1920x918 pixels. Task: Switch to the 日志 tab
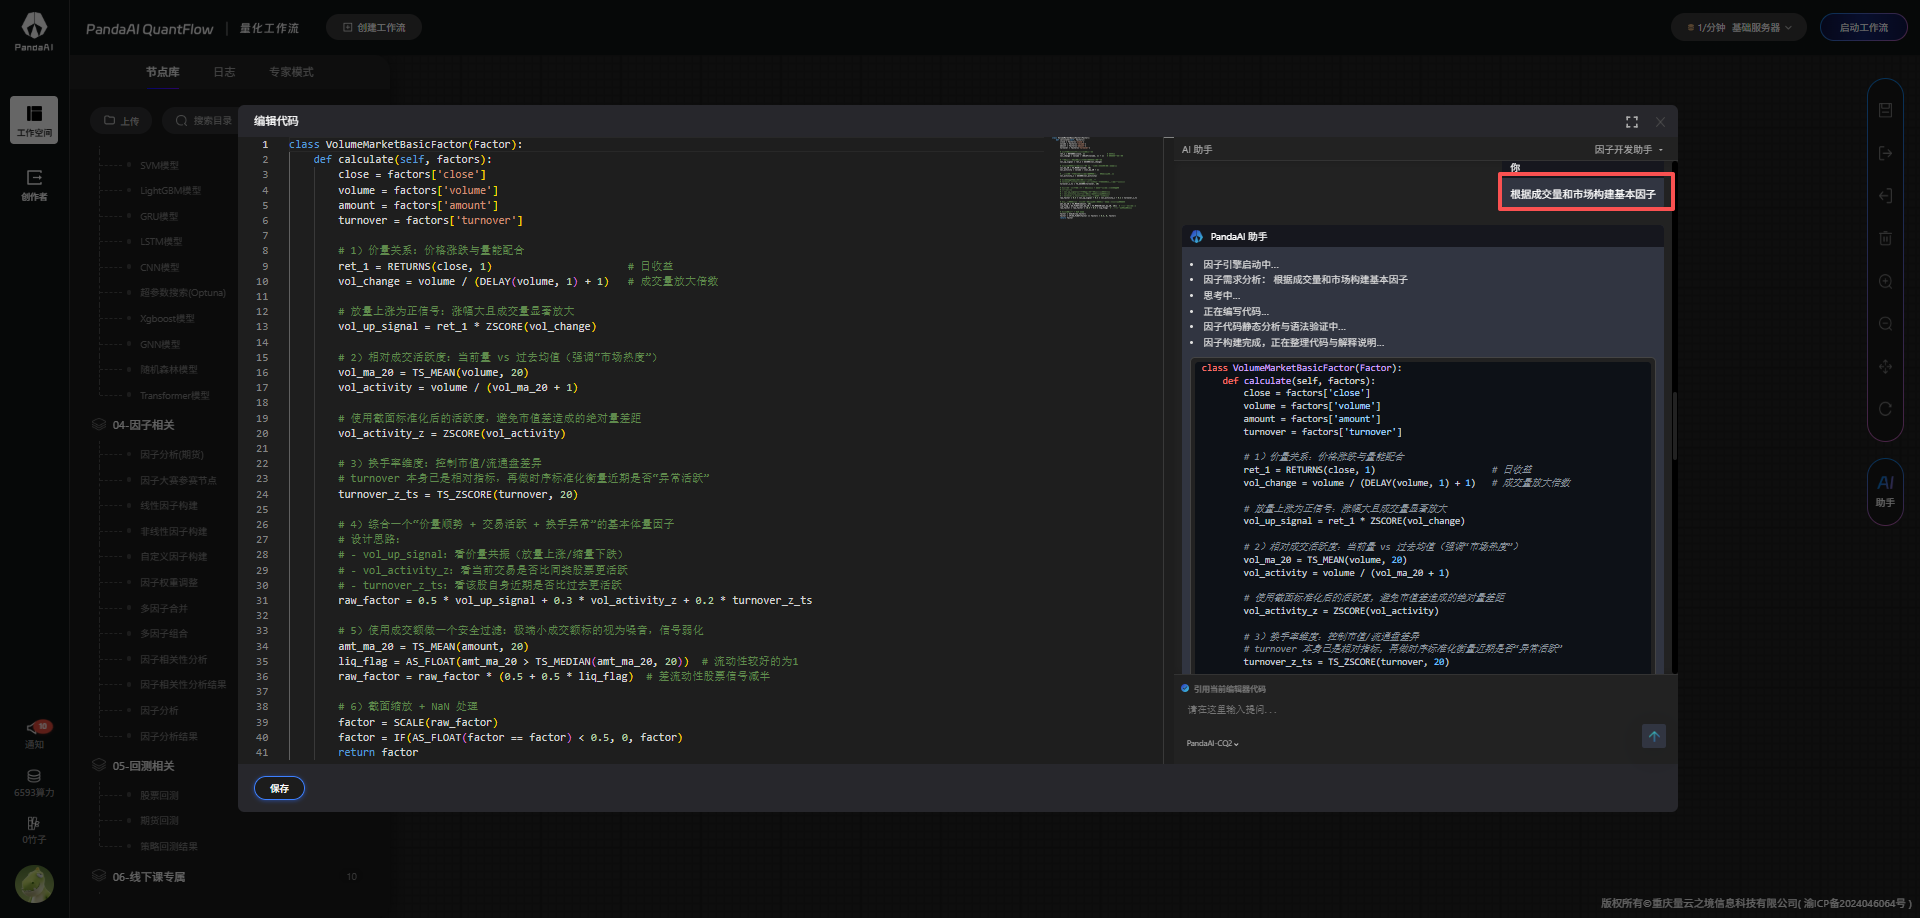tap(224, 72)
